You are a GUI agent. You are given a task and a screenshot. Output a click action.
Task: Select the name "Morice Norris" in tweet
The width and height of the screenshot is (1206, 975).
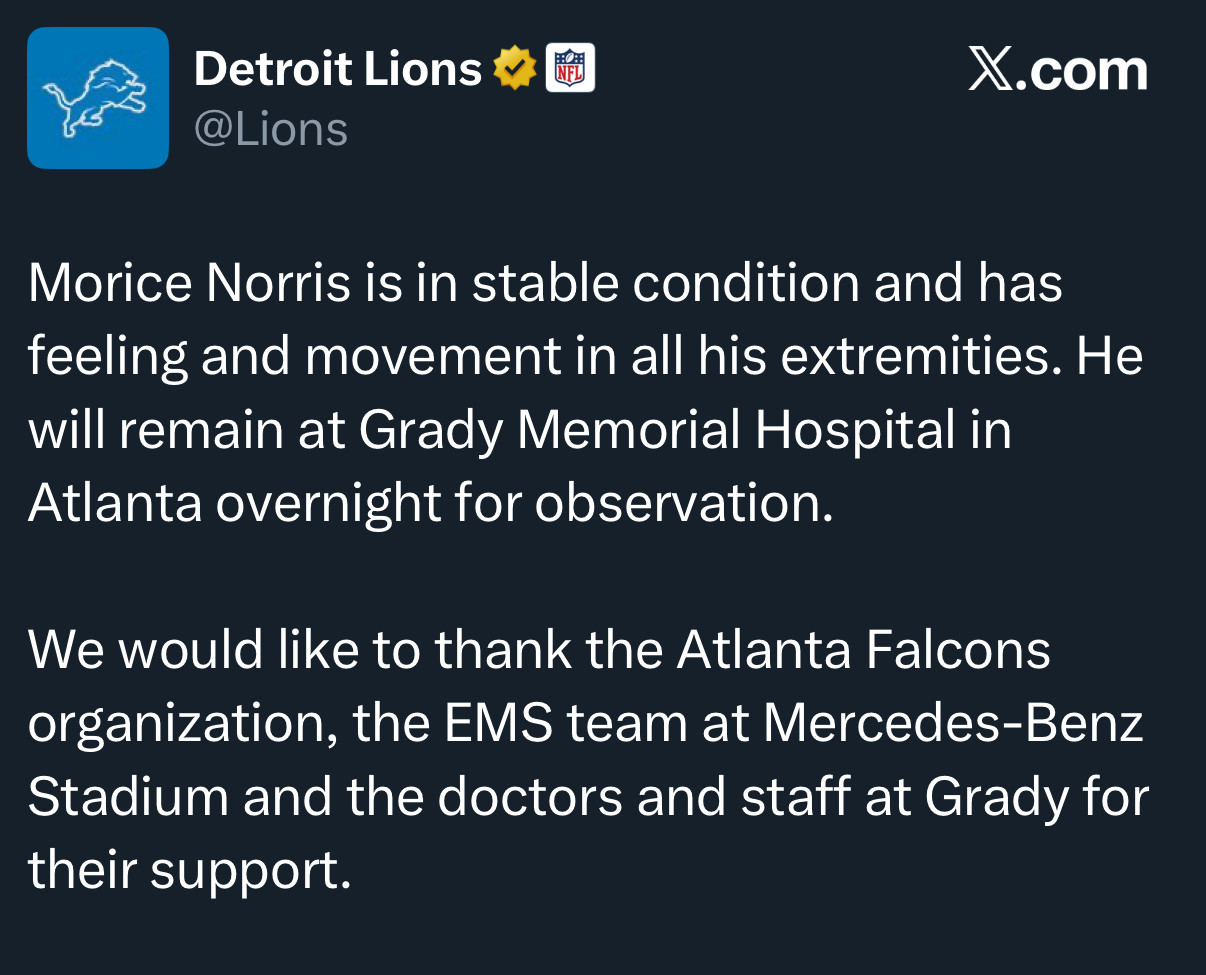189,283
